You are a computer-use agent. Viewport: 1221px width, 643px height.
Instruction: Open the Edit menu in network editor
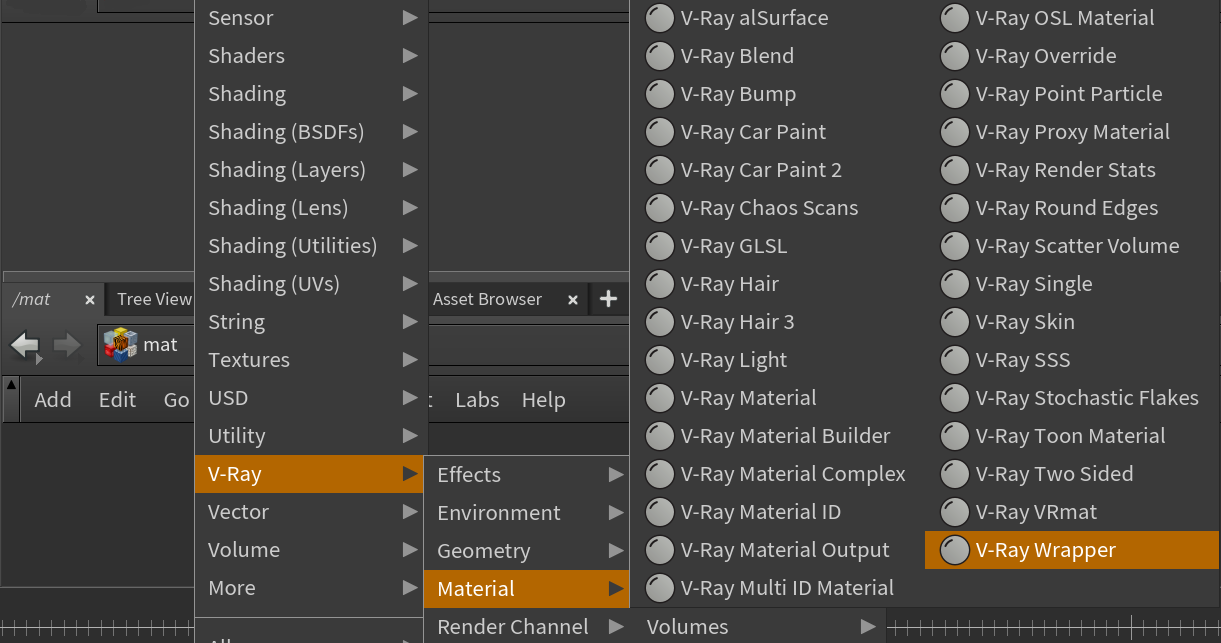pyautogui.click(x=117, y=400)
